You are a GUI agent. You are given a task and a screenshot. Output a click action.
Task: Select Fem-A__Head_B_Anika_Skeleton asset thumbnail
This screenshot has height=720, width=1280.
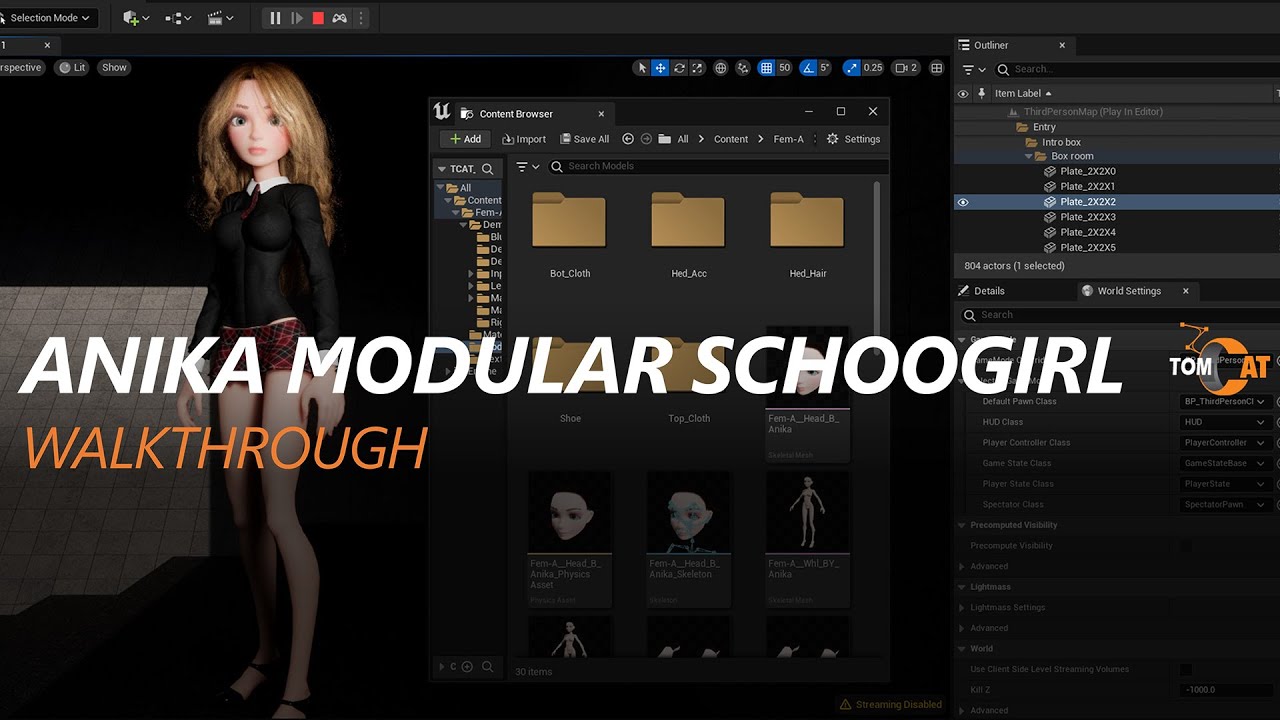(689, 511)
